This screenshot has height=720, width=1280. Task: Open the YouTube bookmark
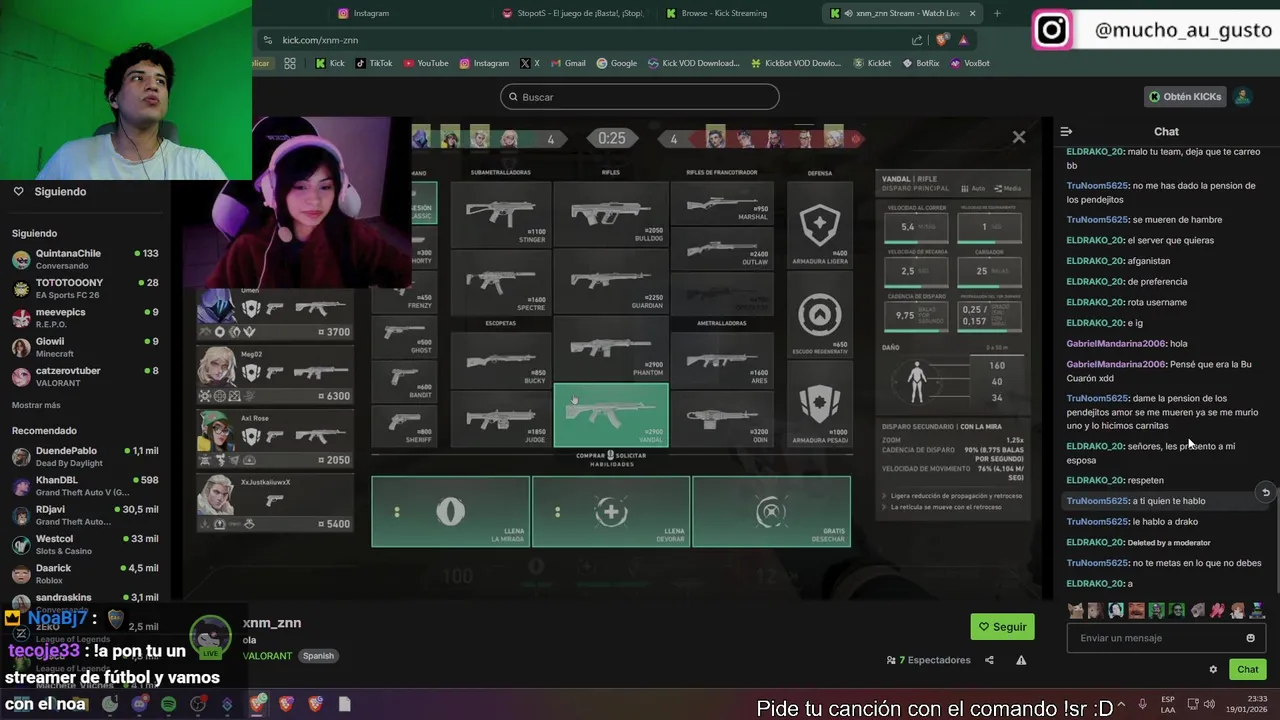426,63
